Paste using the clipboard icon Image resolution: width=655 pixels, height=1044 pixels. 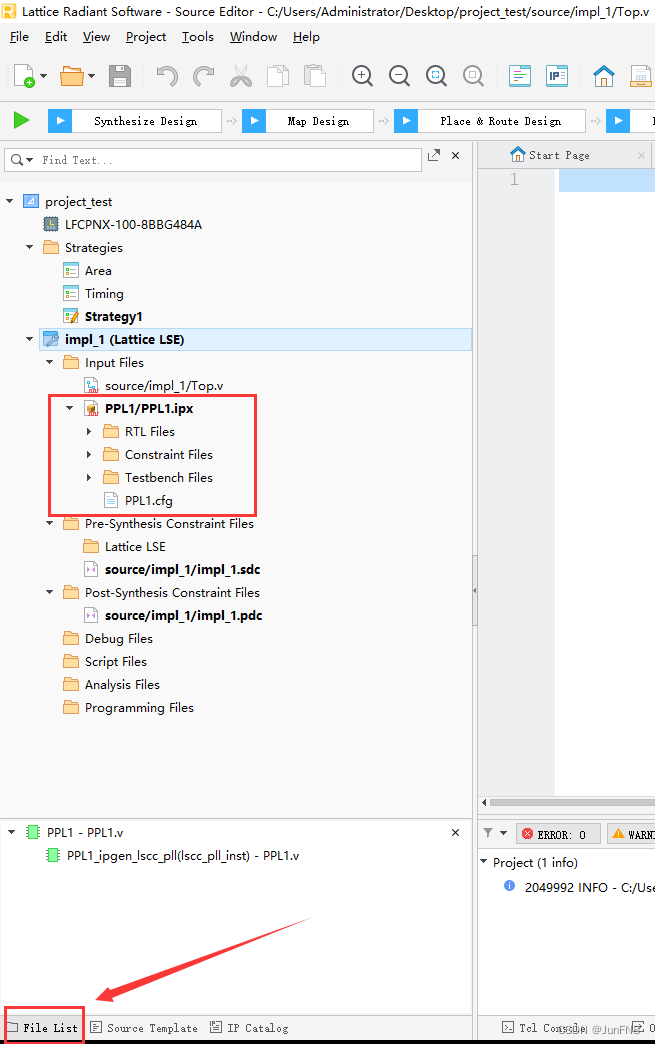(315, 76)
